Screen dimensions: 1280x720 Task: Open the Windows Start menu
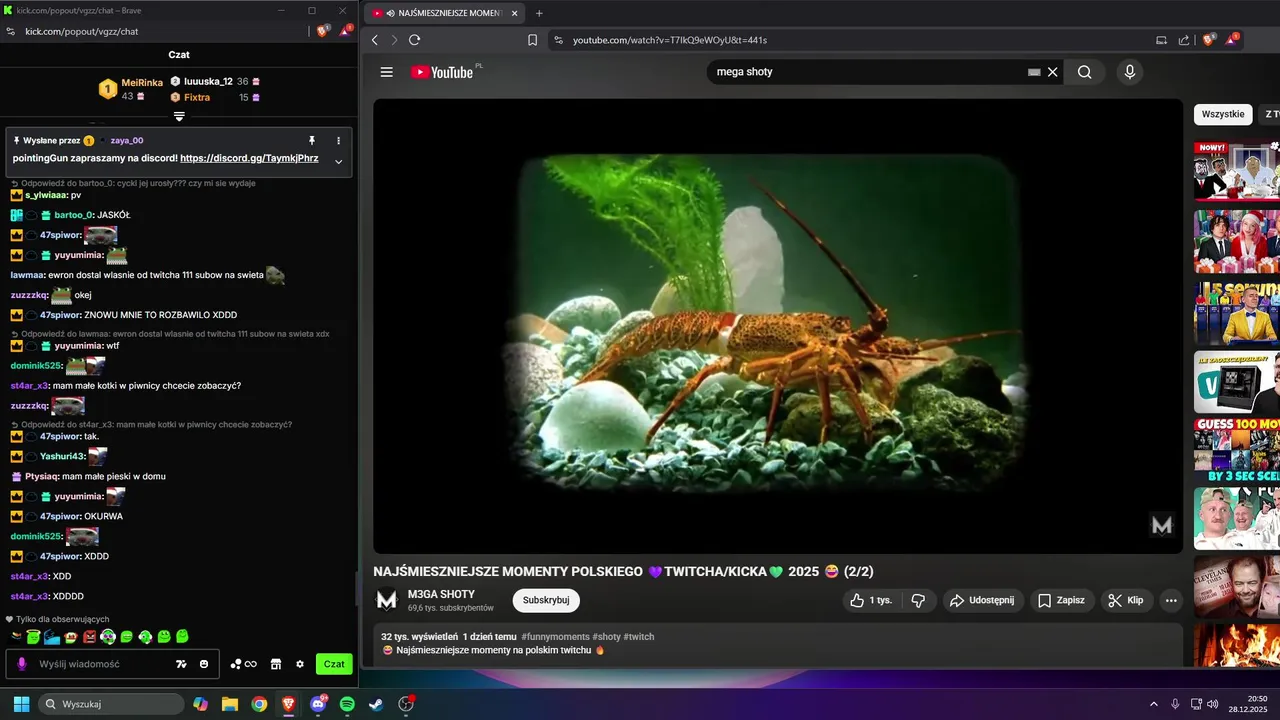pyautogui.click(x=21, y=704)
